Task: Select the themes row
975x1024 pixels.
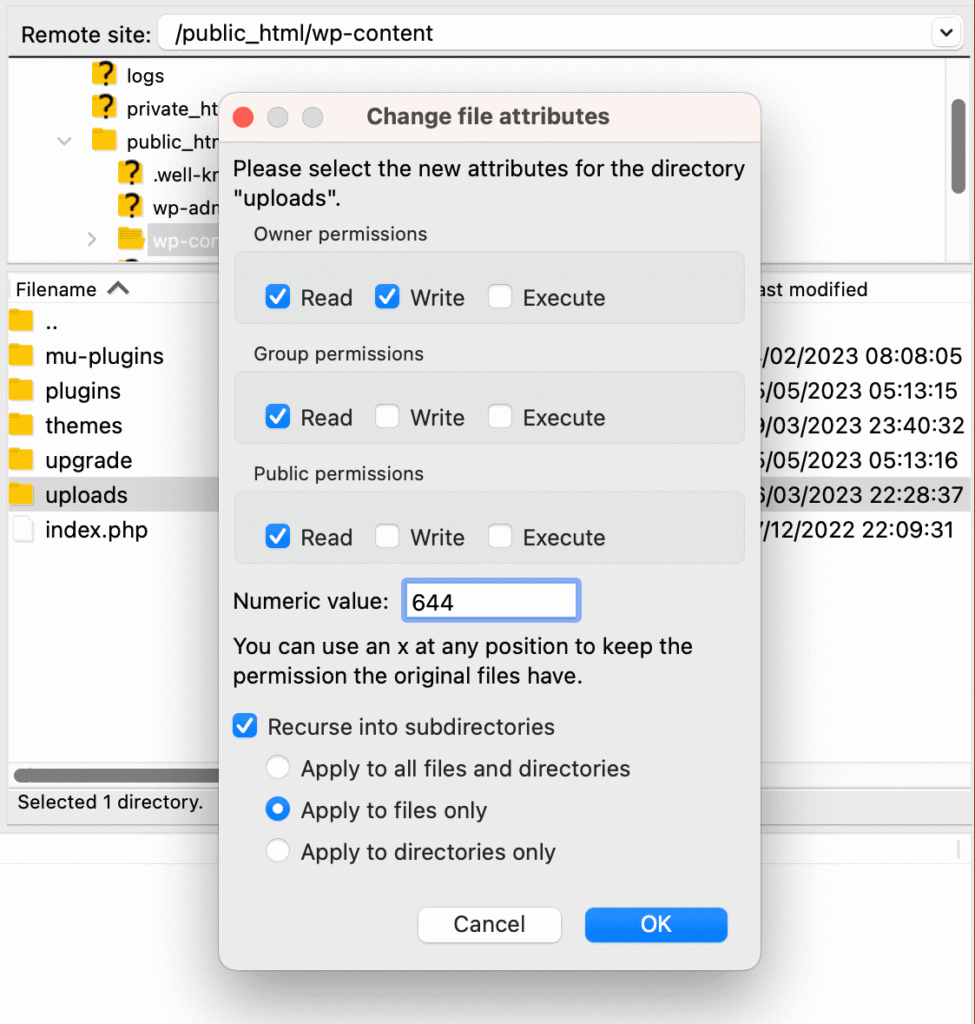Action: tap(84, 425)
